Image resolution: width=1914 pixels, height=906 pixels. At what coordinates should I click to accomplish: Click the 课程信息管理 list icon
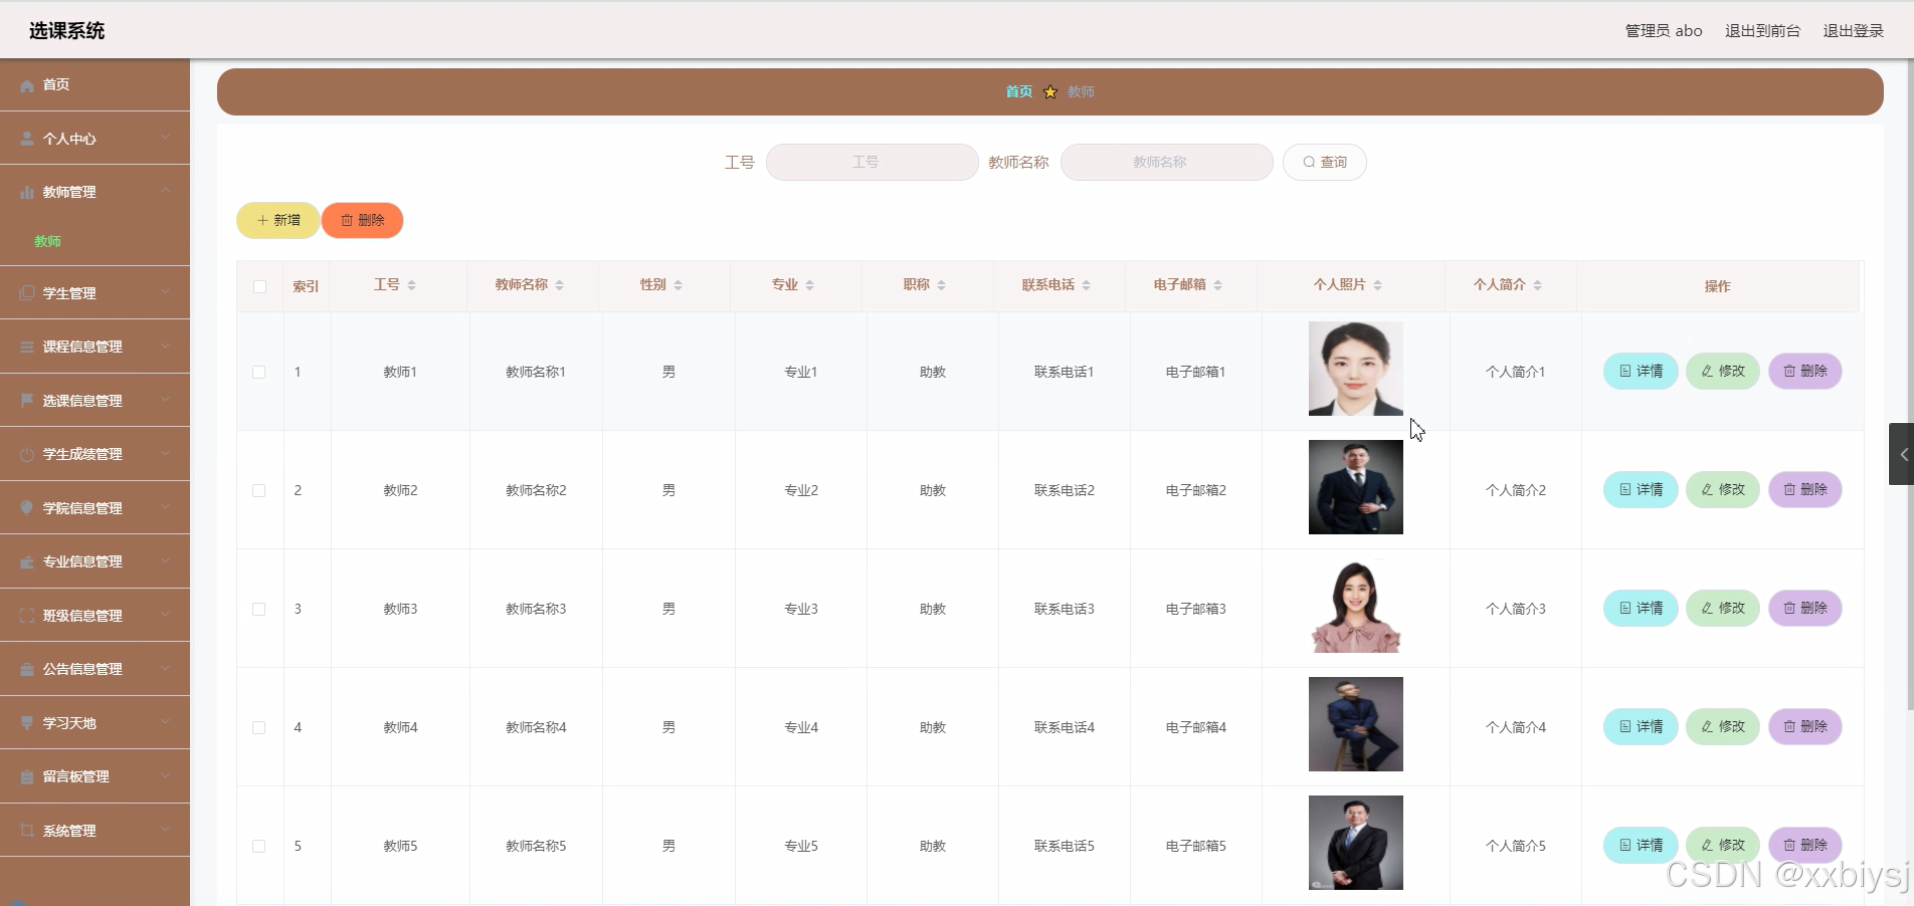pyautogui.click(x=25, y=346)
